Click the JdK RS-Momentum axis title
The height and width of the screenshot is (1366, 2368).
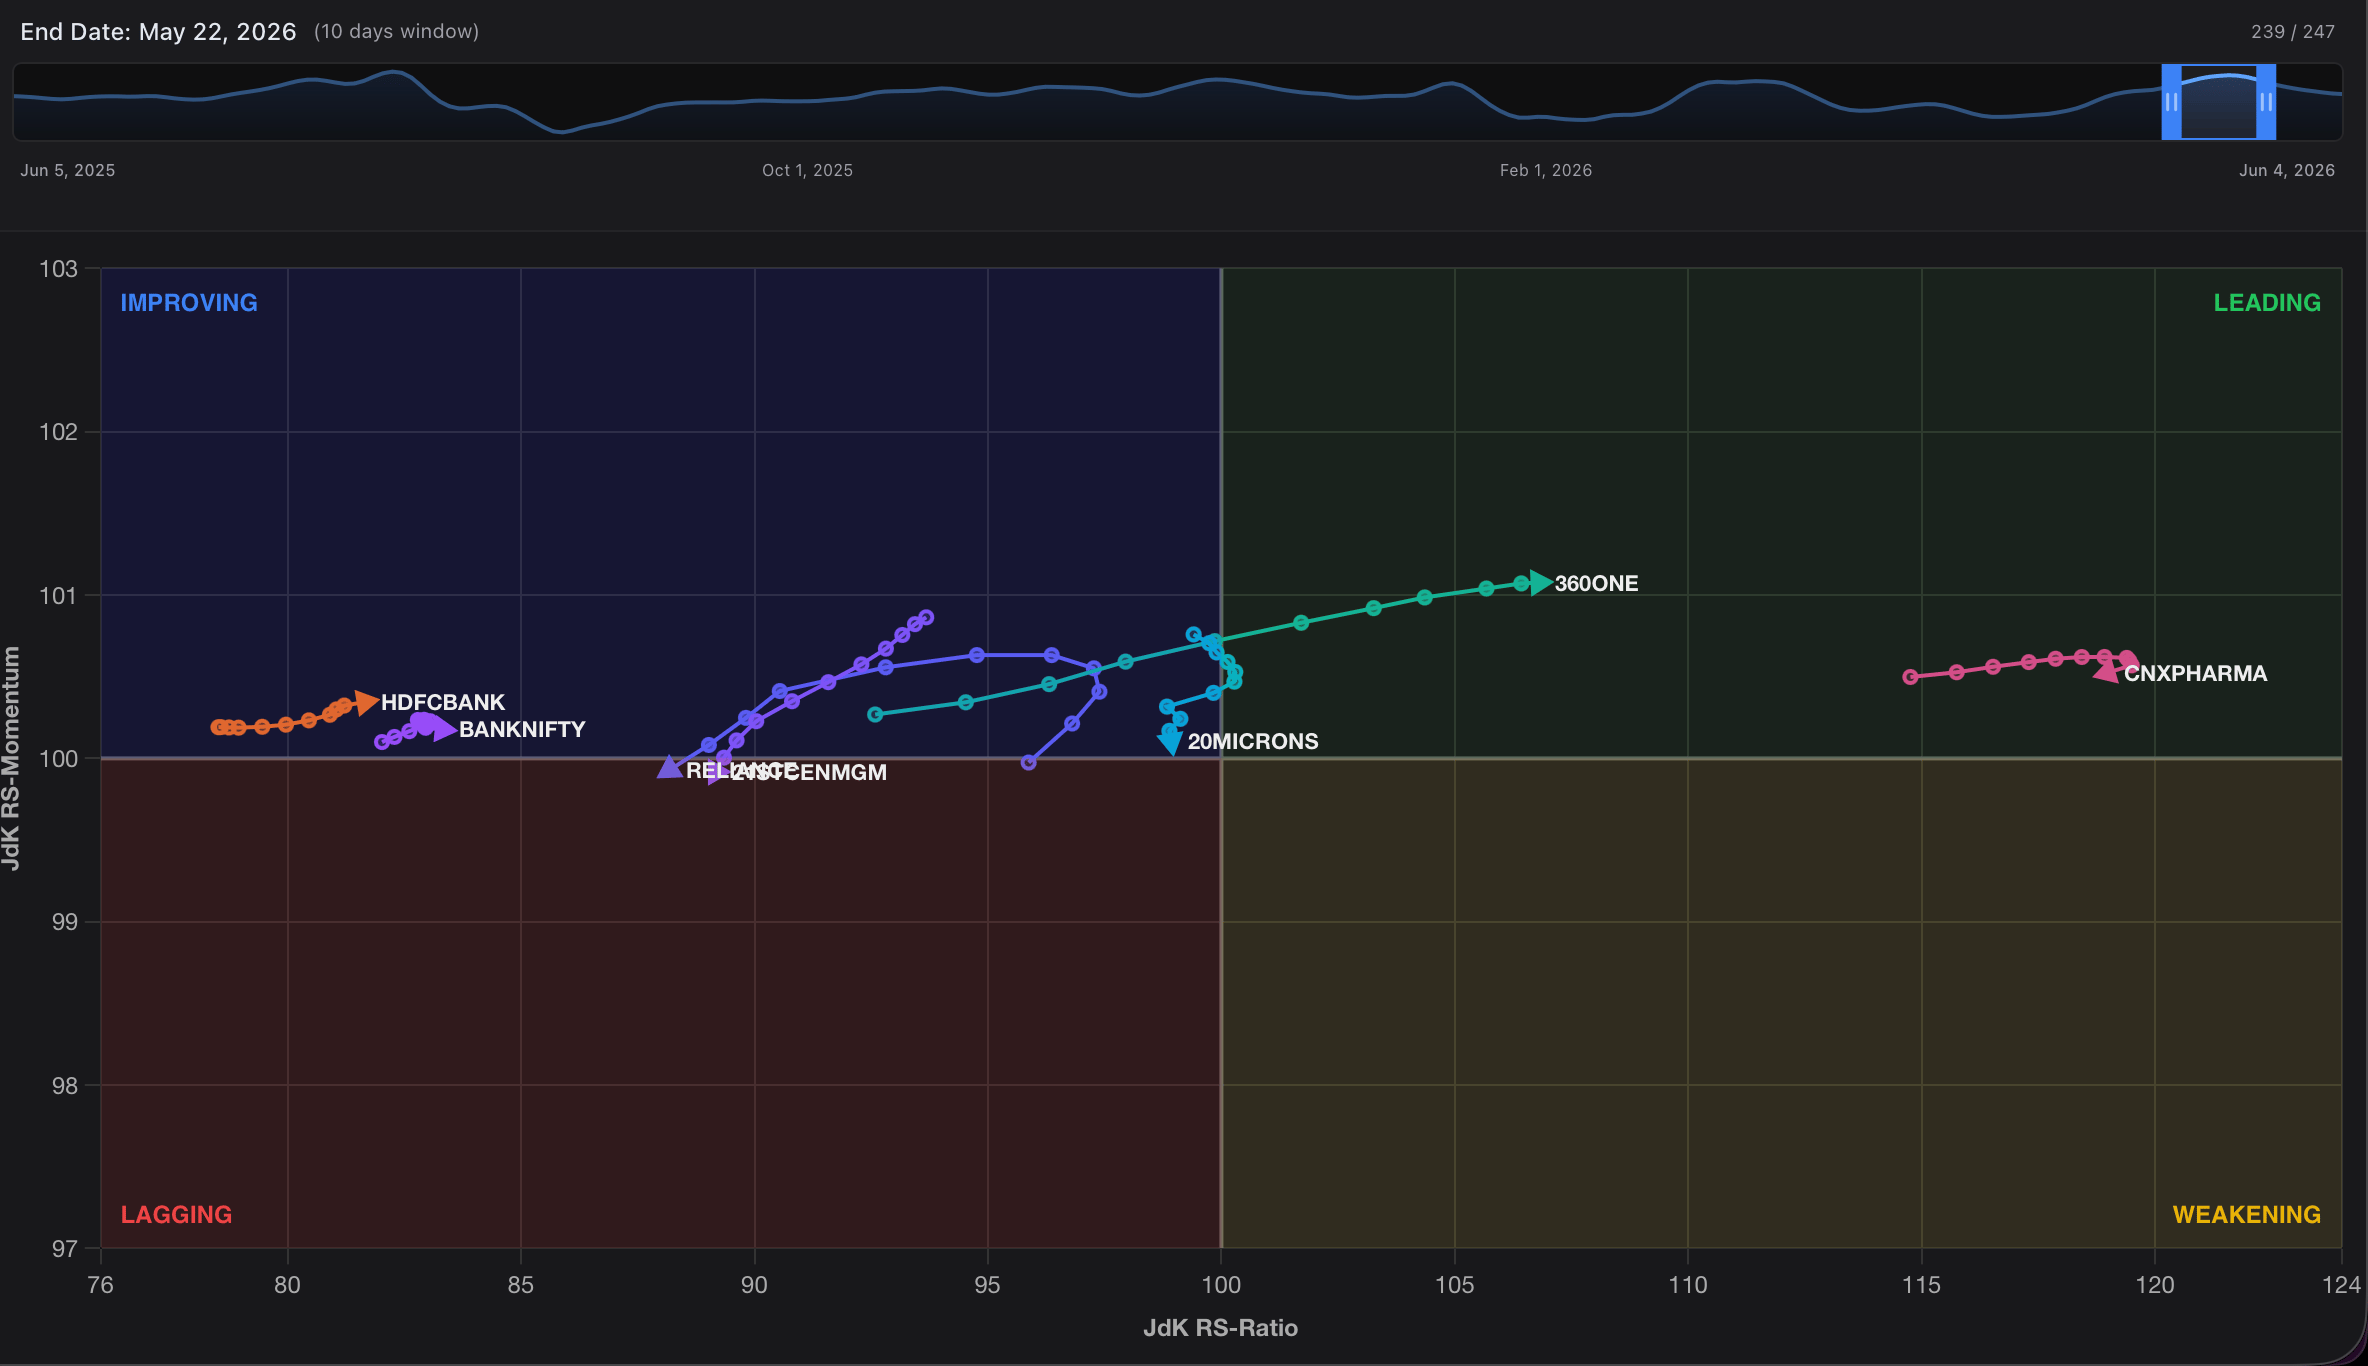tap(11, 758)
